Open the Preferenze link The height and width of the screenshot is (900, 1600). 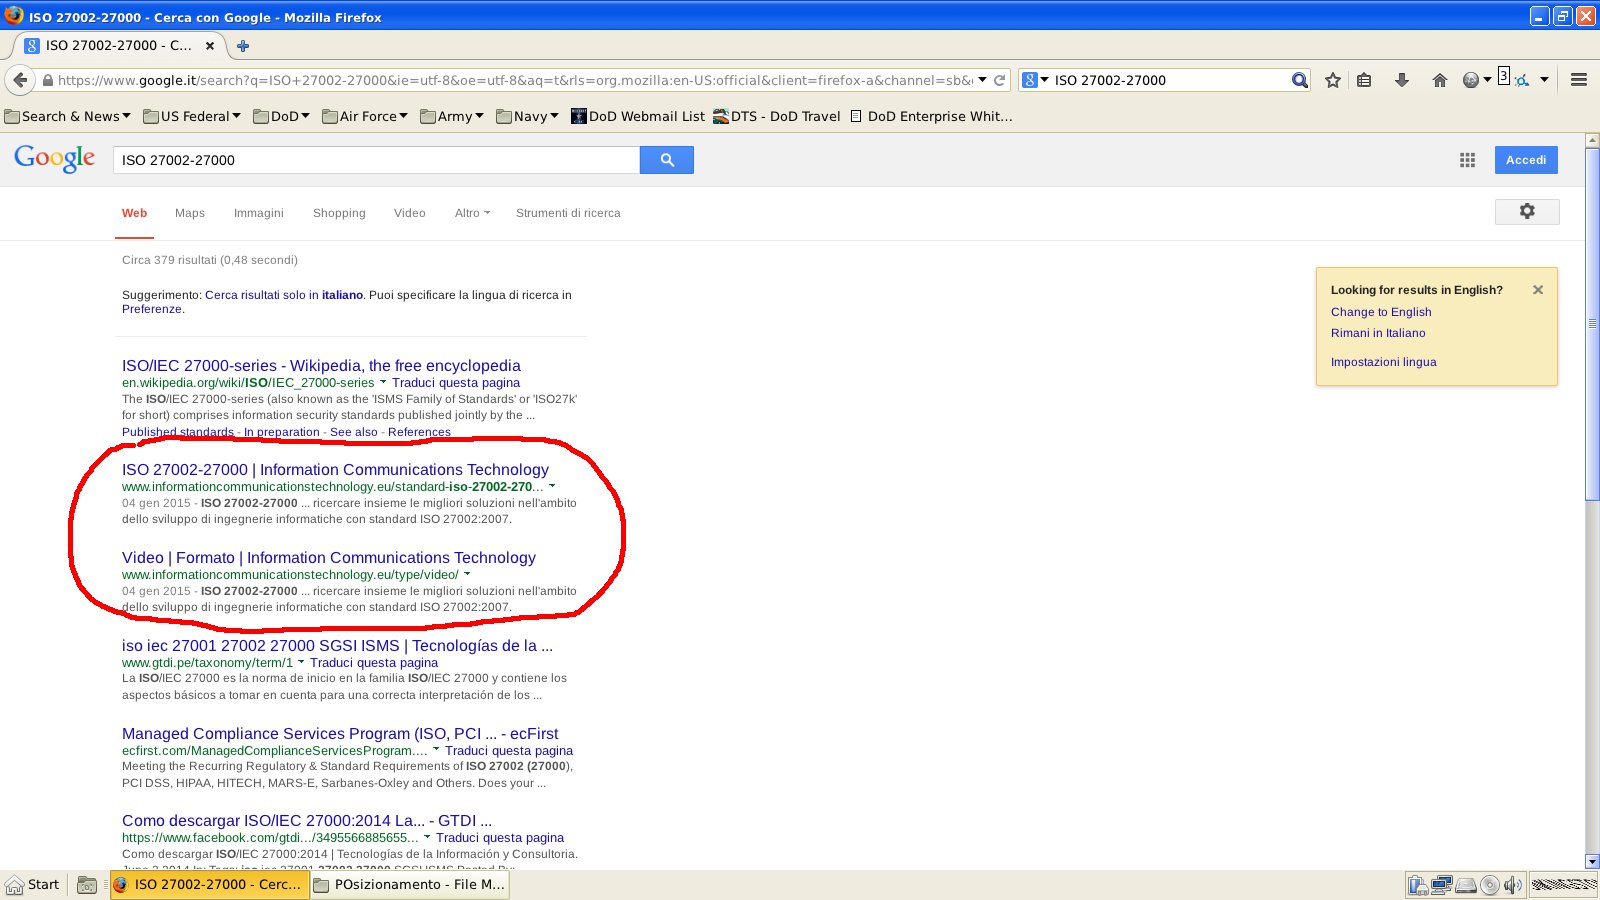click(152, 309)
